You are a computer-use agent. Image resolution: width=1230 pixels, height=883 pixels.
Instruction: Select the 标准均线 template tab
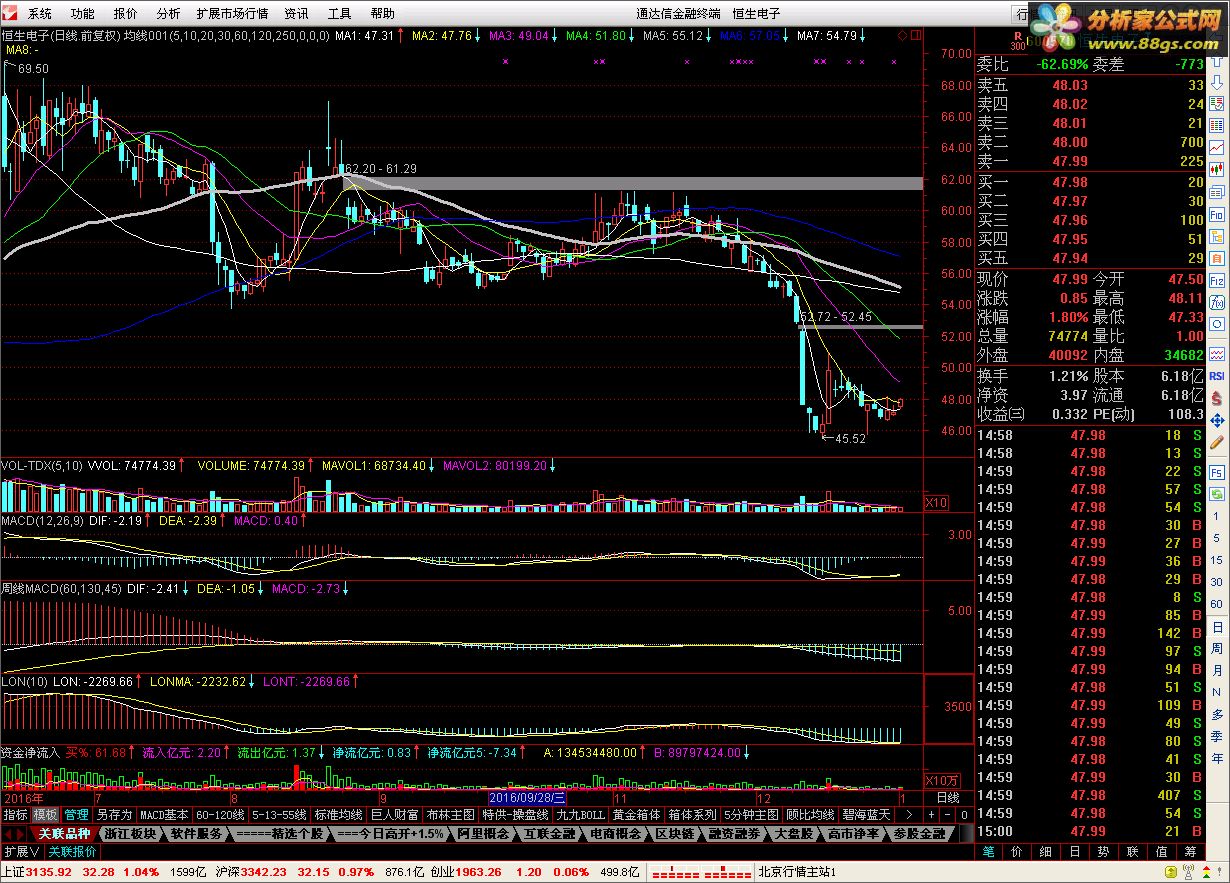coord(339,814)
